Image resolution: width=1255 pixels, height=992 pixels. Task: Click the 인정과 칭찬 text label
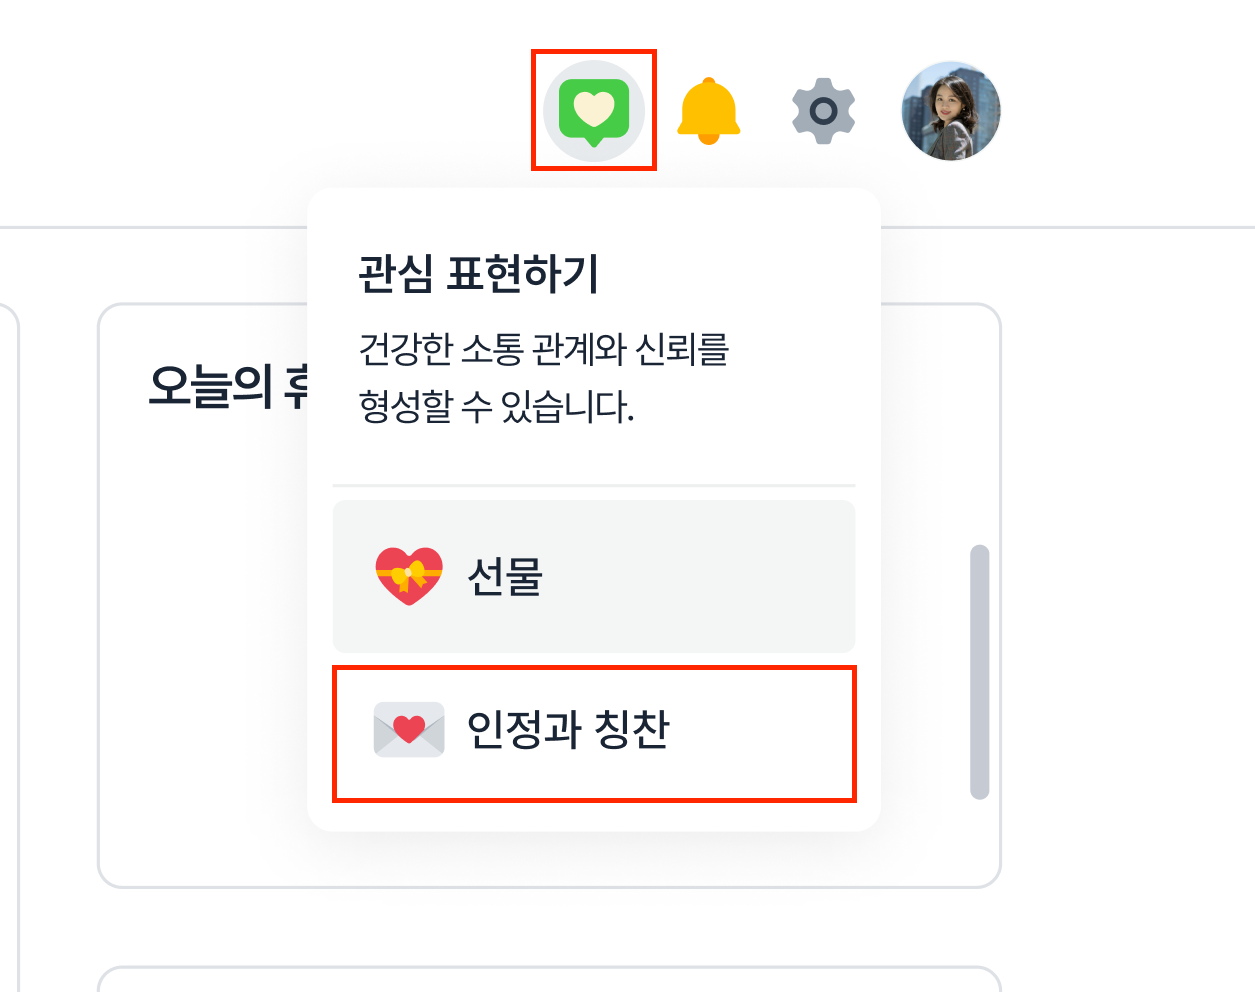pyautogui.click(x=568, y=729)
